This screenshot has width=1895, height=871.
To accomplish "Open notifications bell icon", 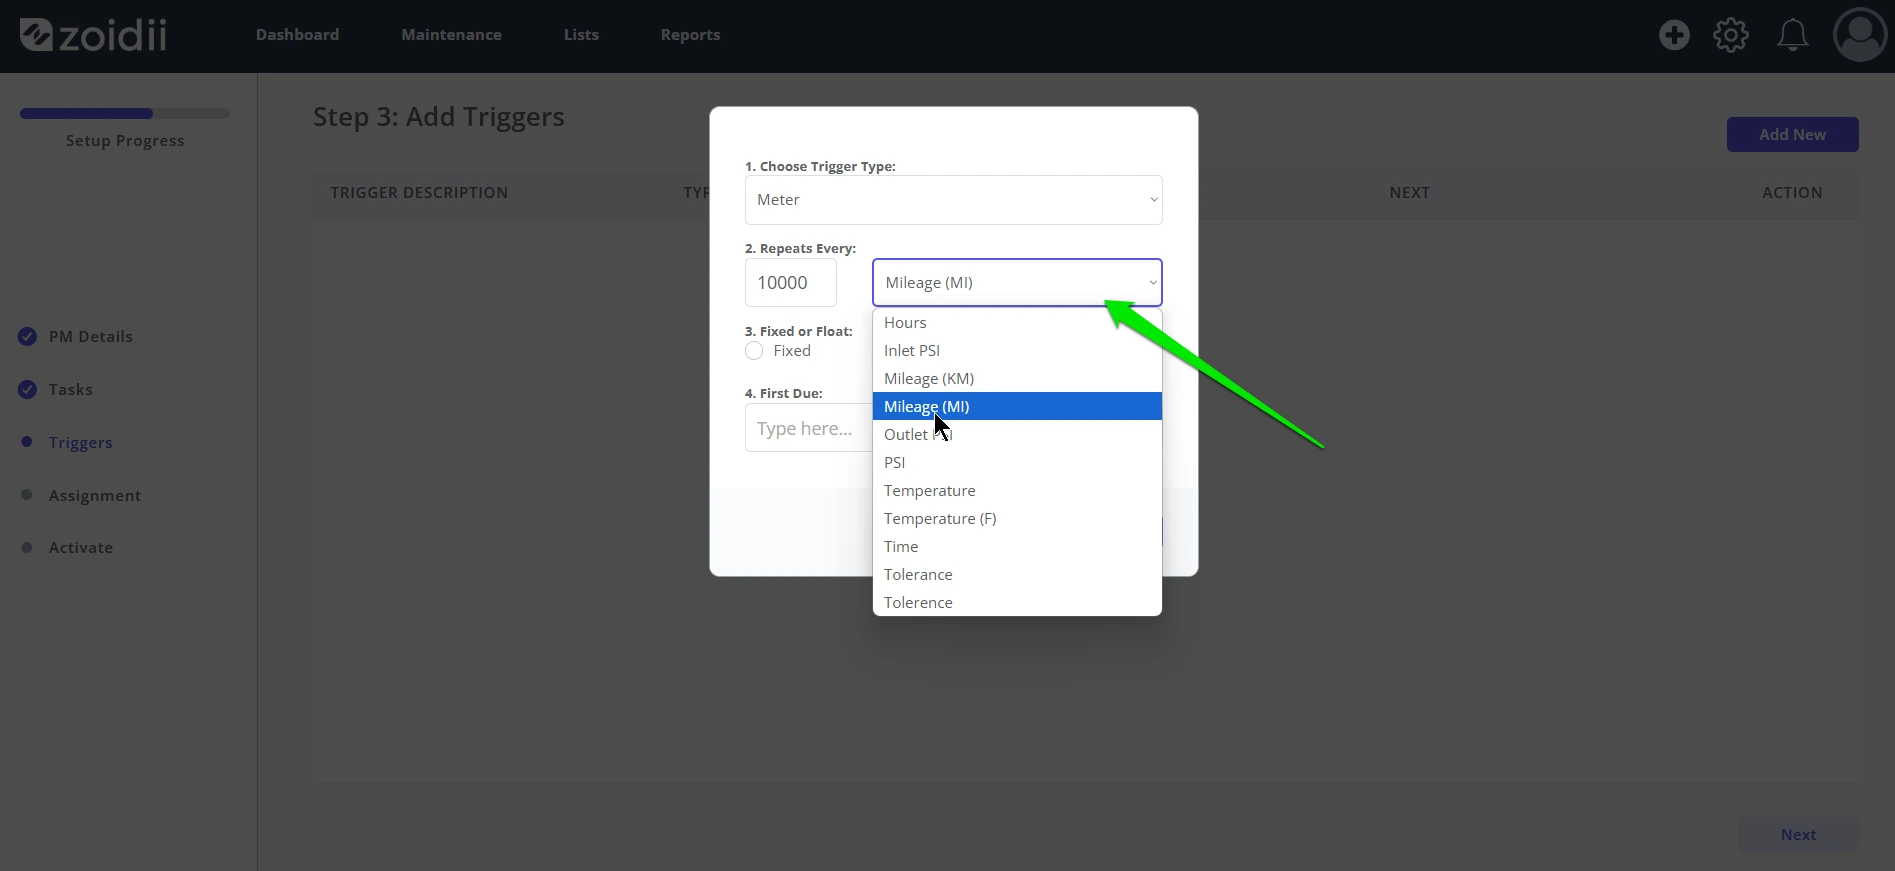I will [x=1792, y=35].
